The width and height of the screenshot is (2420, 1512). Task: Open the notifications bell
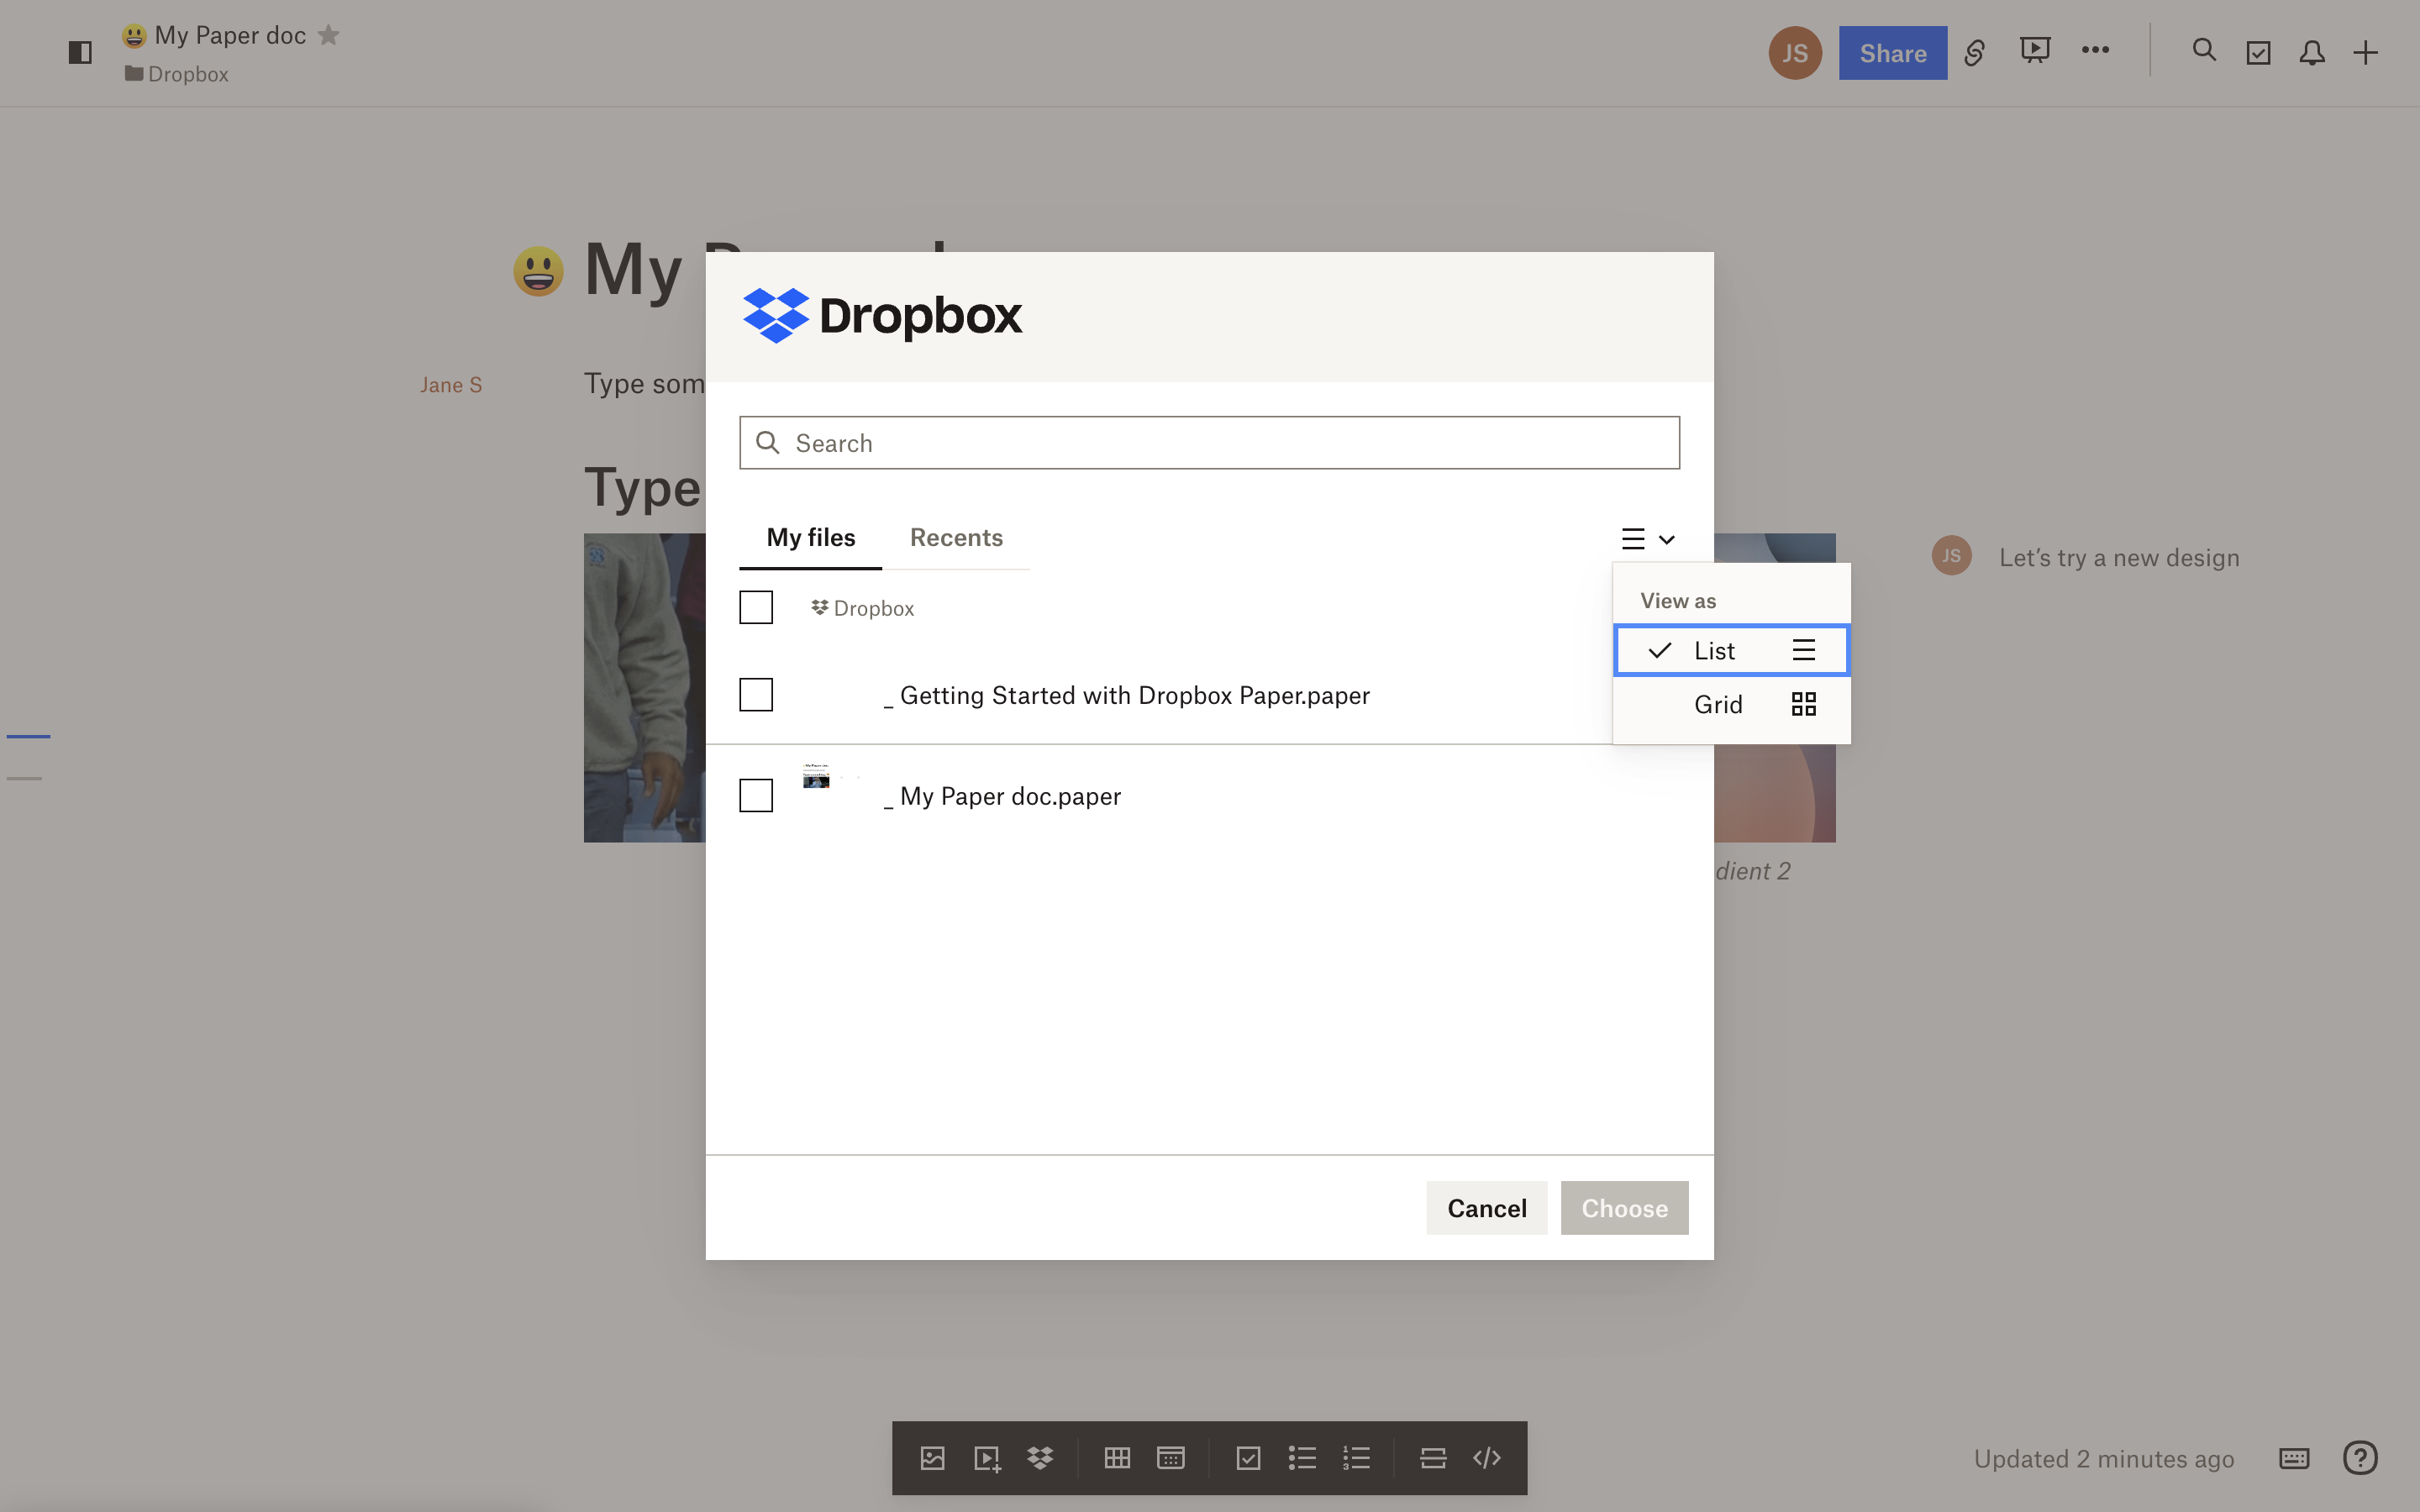pos(2312,53)
